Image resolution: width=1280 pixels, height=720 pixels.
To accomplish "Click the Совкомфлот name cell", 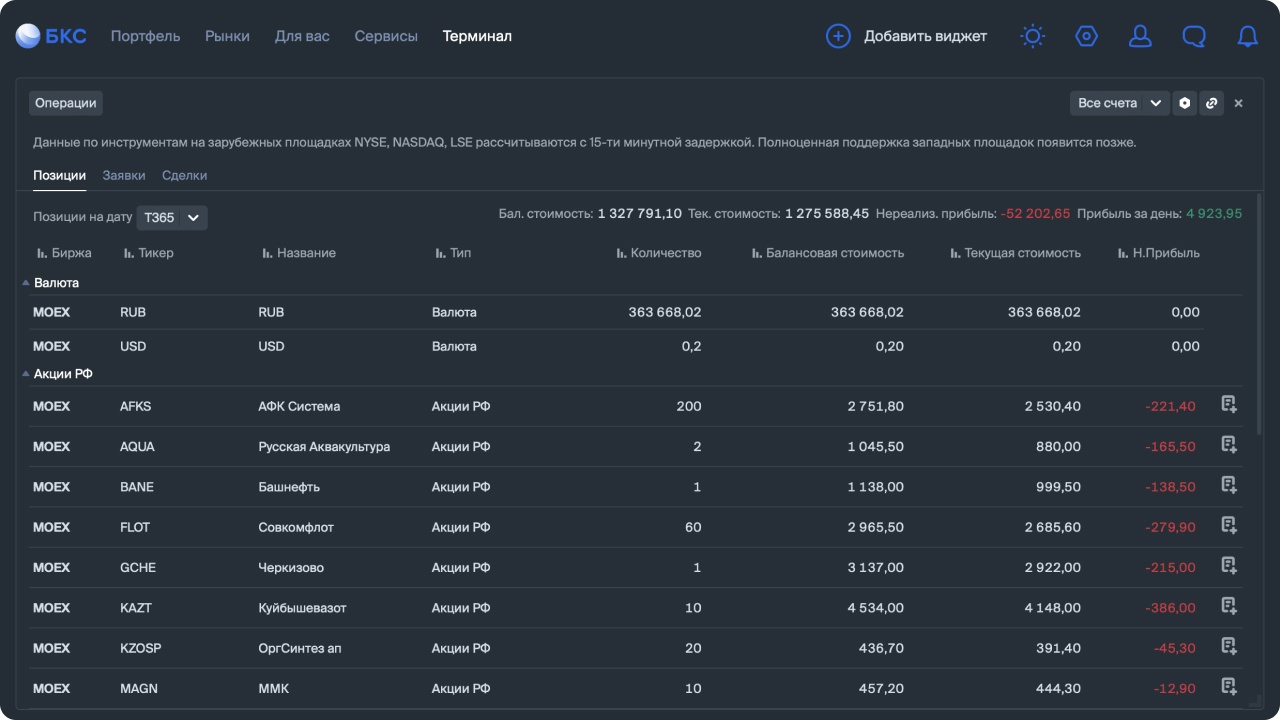I will (x=296, y=527).
